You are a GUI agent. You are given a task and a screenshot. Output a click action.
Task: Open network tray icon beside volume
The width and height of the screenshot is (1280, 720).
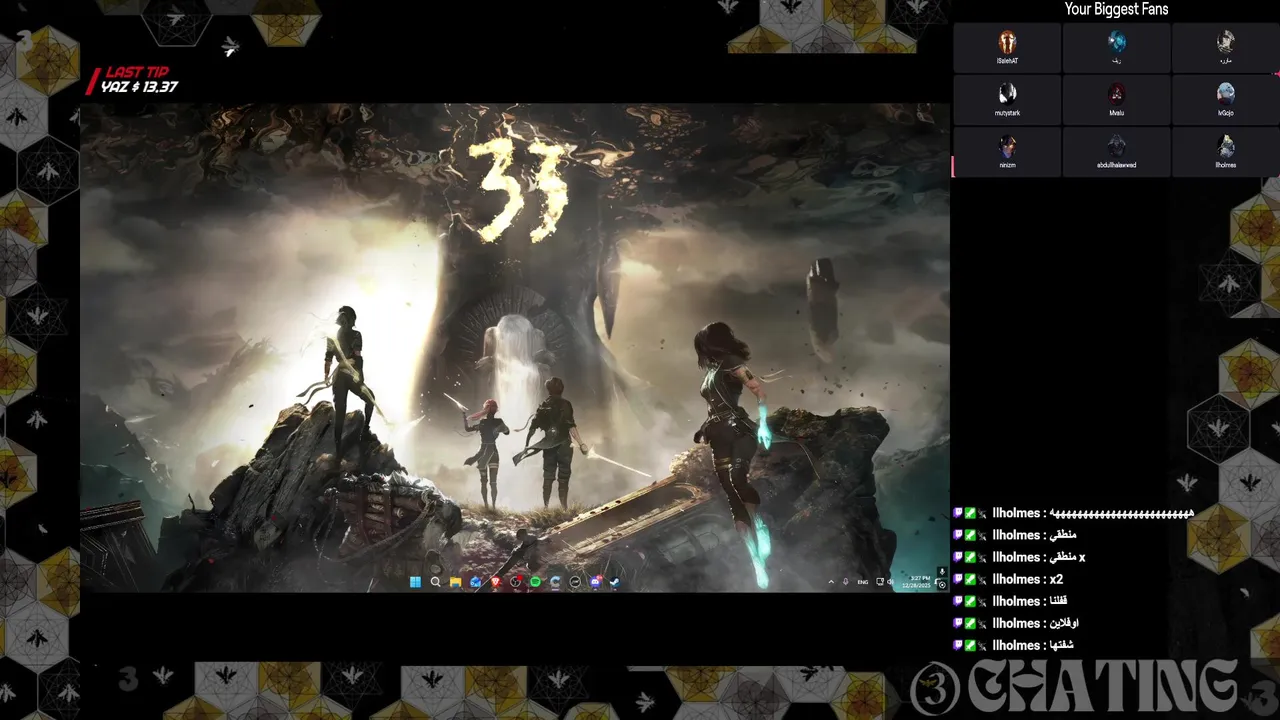[880, 582]
